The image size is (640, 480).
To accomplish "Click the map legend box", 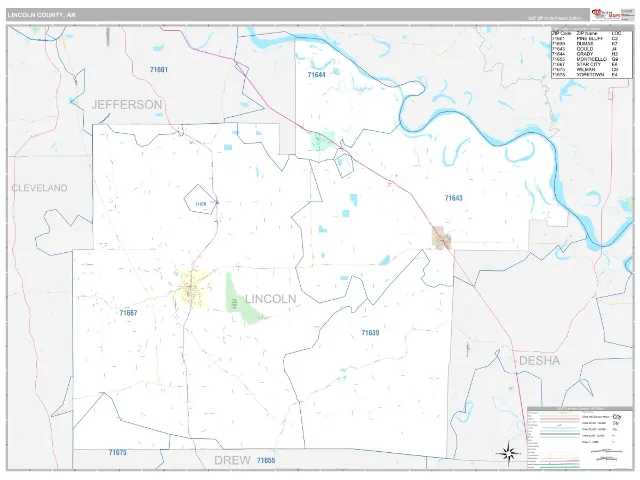I will coord(580,438).
